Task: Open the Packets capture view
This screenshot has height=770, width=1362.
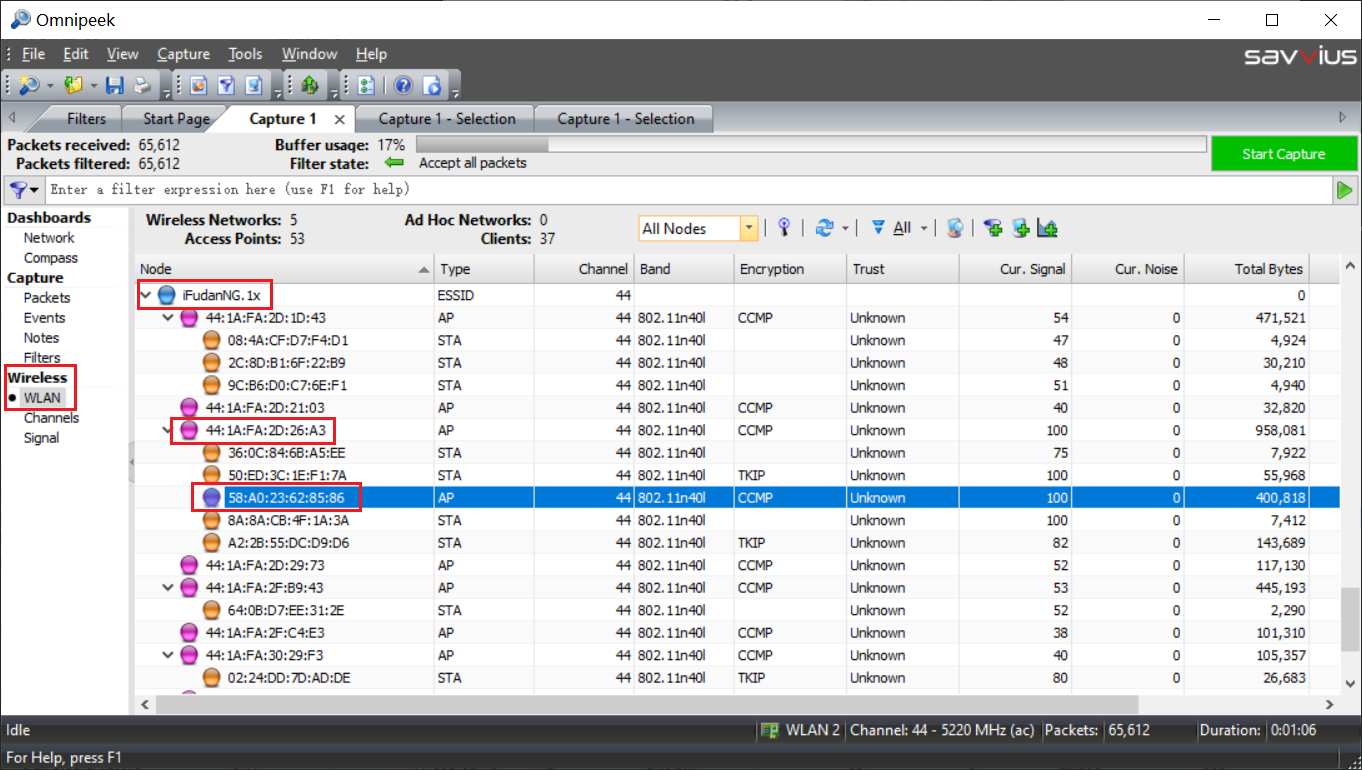Action: pos(47,298)
